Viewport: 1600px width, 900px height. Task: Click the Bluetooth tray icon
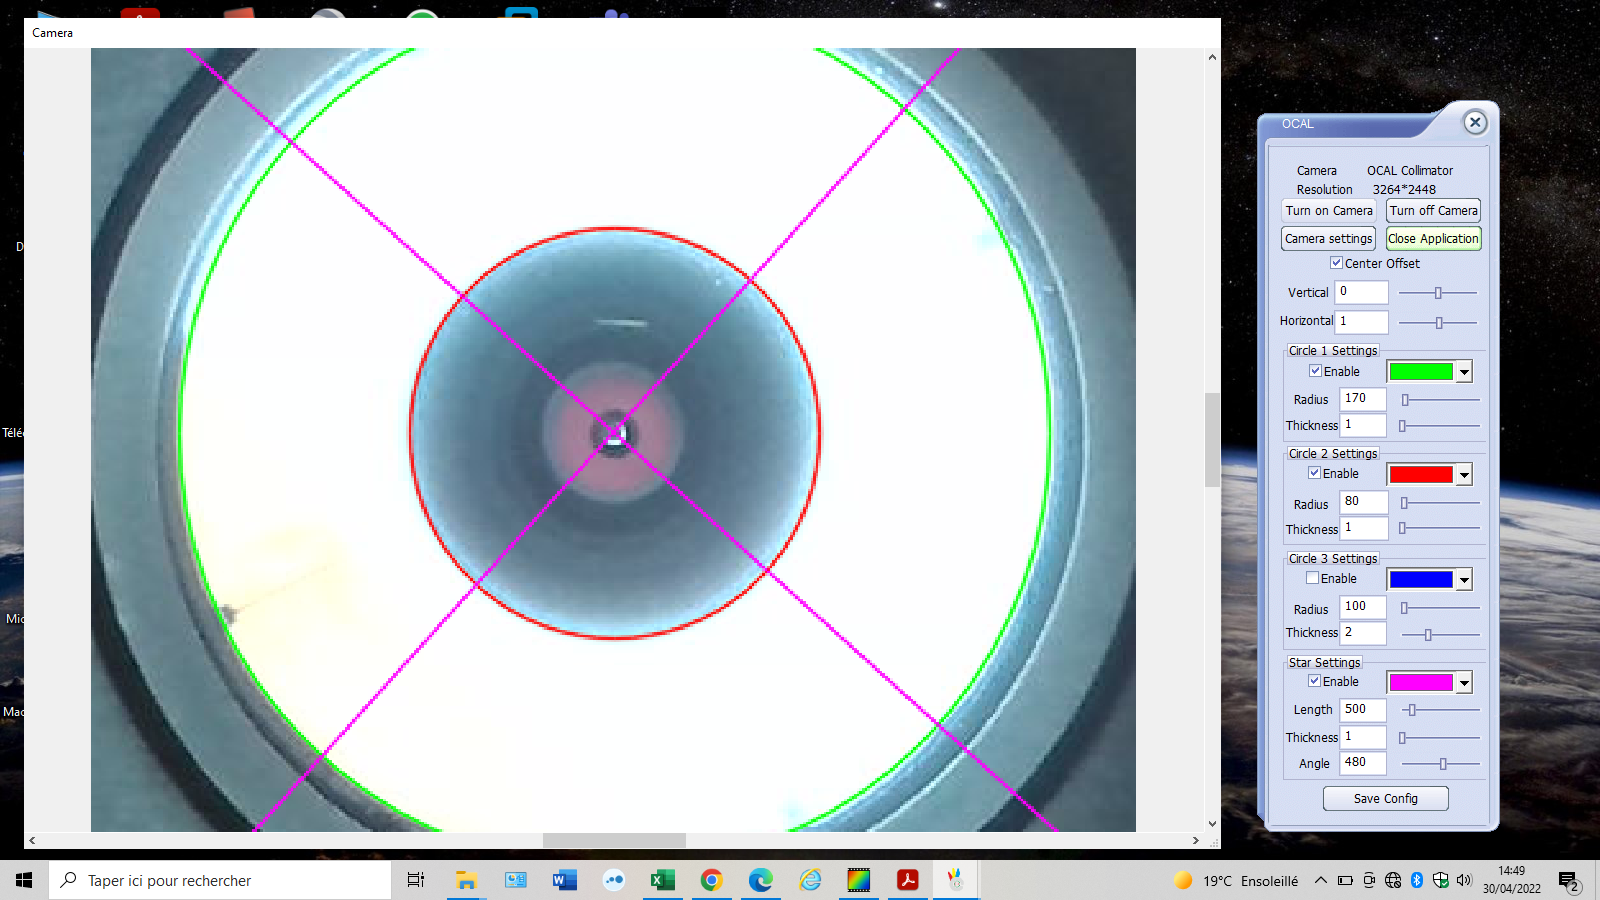point(1417,880)
